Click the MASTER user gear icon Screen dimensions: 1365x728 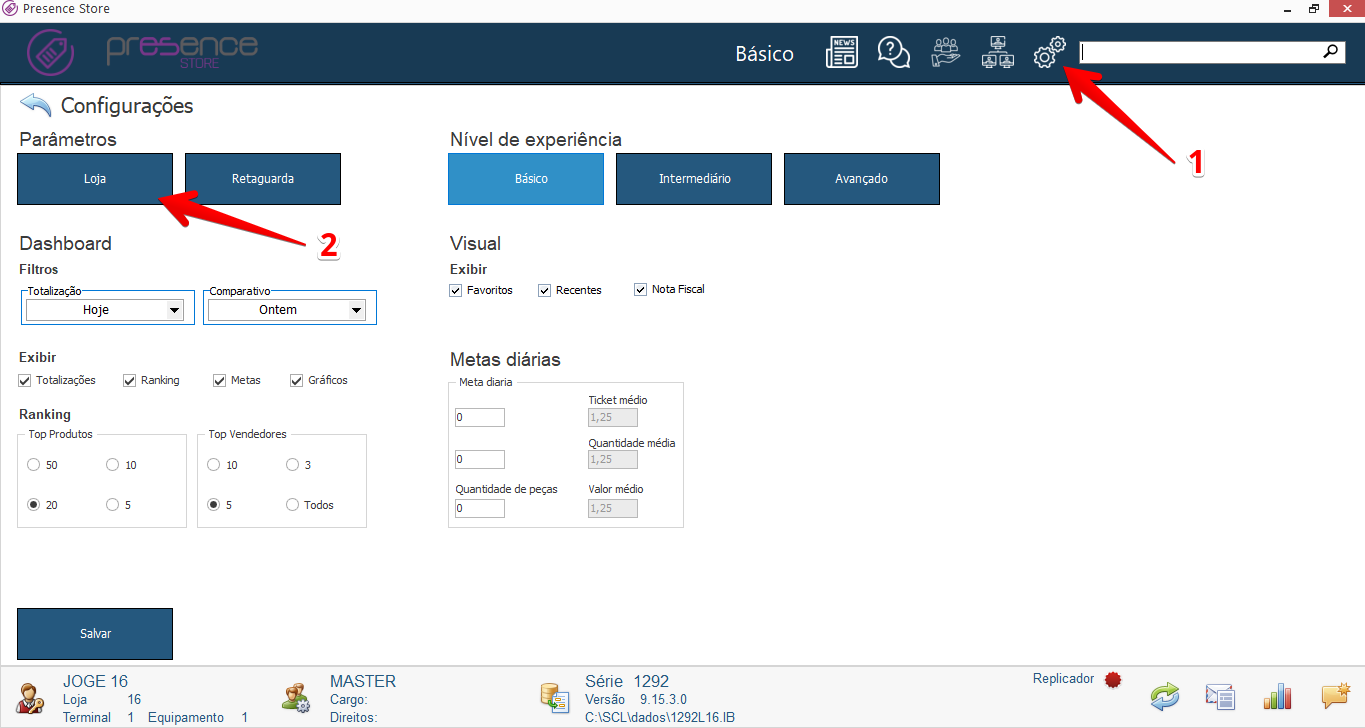[x=296, y=697]
